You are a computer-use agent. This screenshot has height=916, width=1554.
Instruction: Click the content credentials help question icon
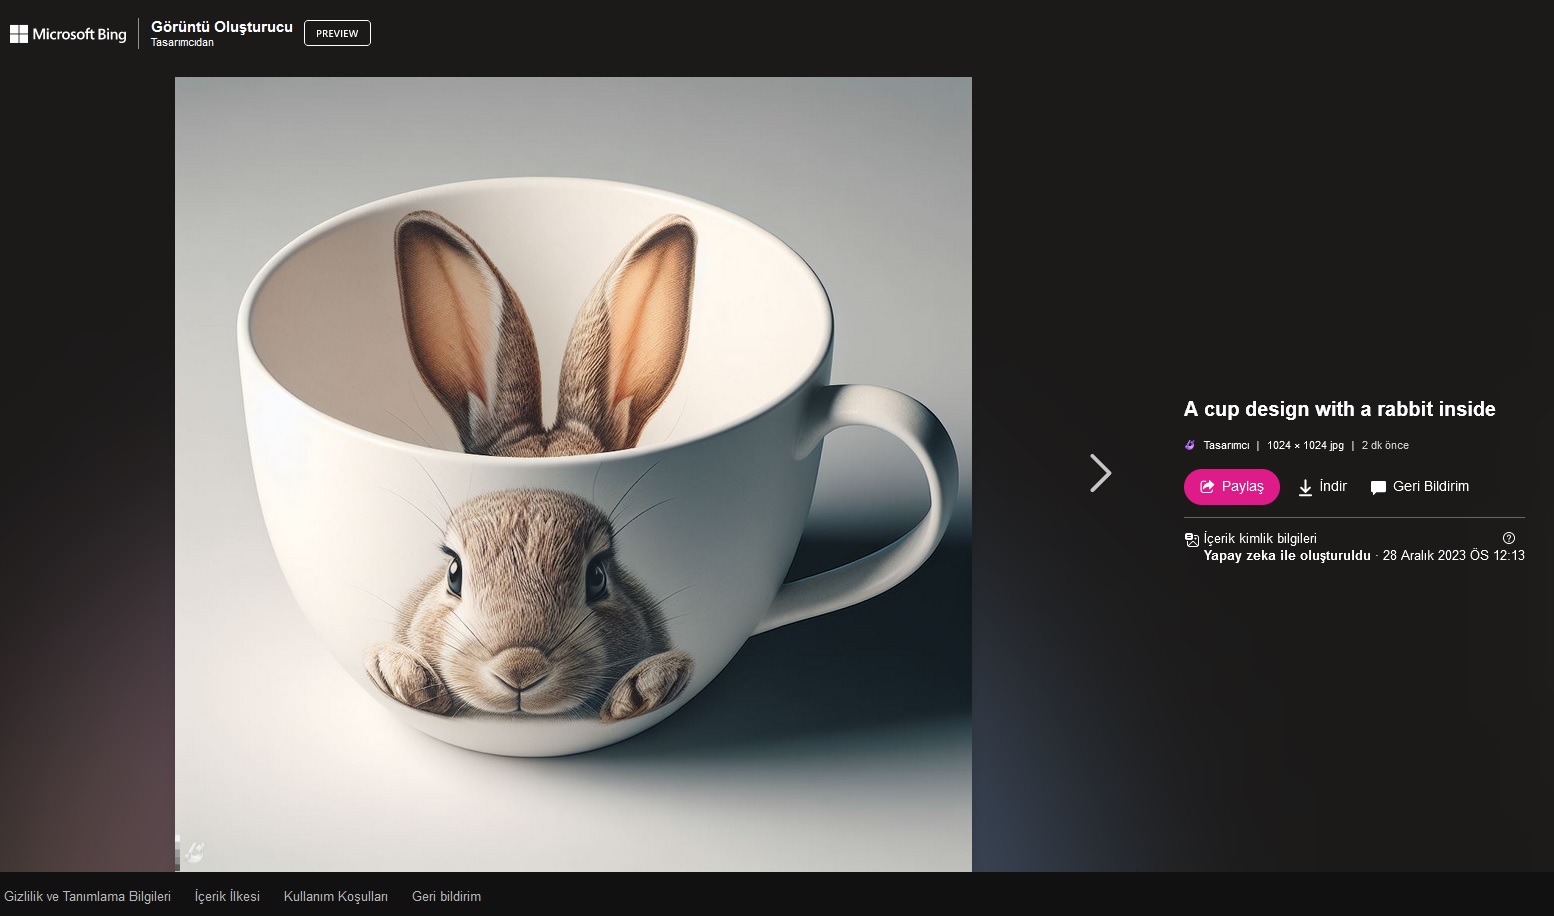point(1509,538)
